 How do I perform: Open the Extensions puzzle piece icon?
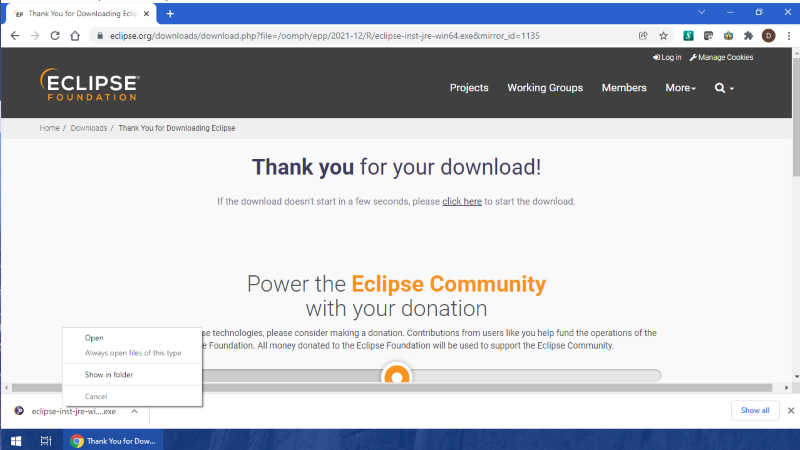coord(748,36)
